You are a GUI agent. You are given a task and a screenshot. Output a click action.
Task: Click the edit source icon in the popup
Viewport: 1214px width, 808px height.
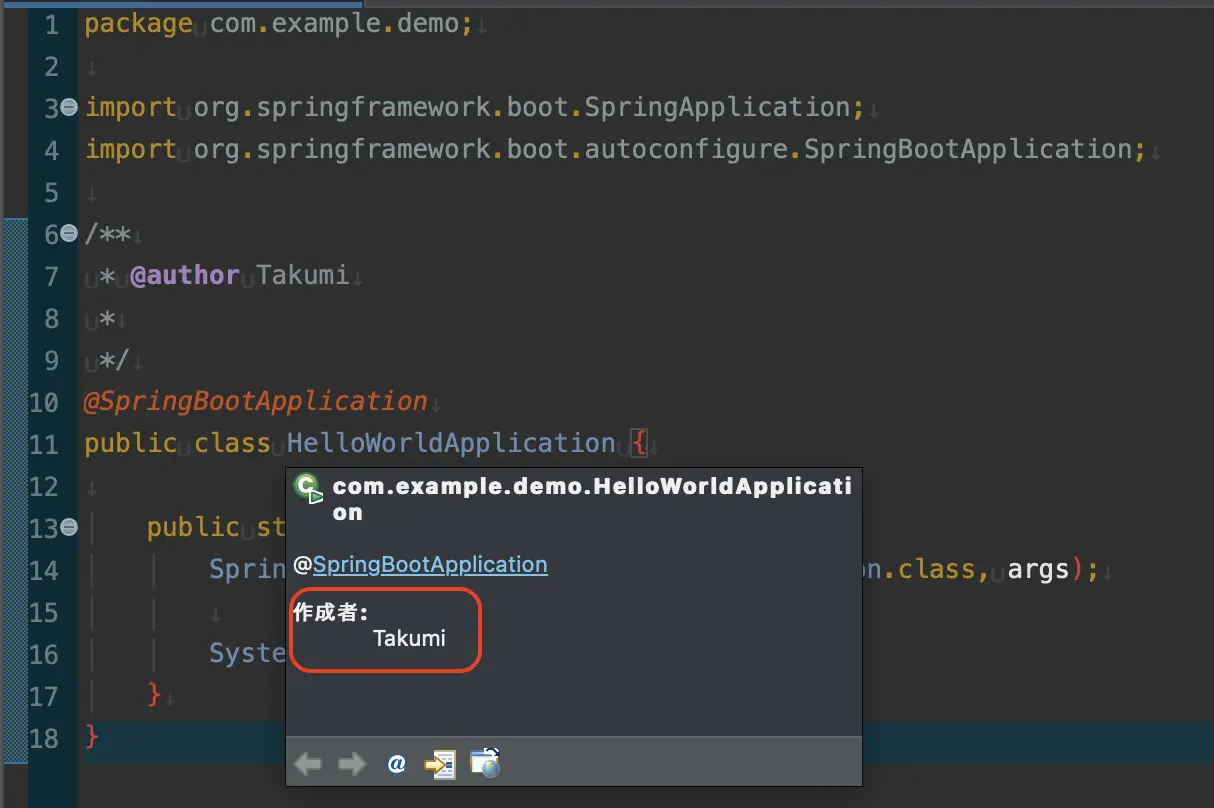coord(440,763)
